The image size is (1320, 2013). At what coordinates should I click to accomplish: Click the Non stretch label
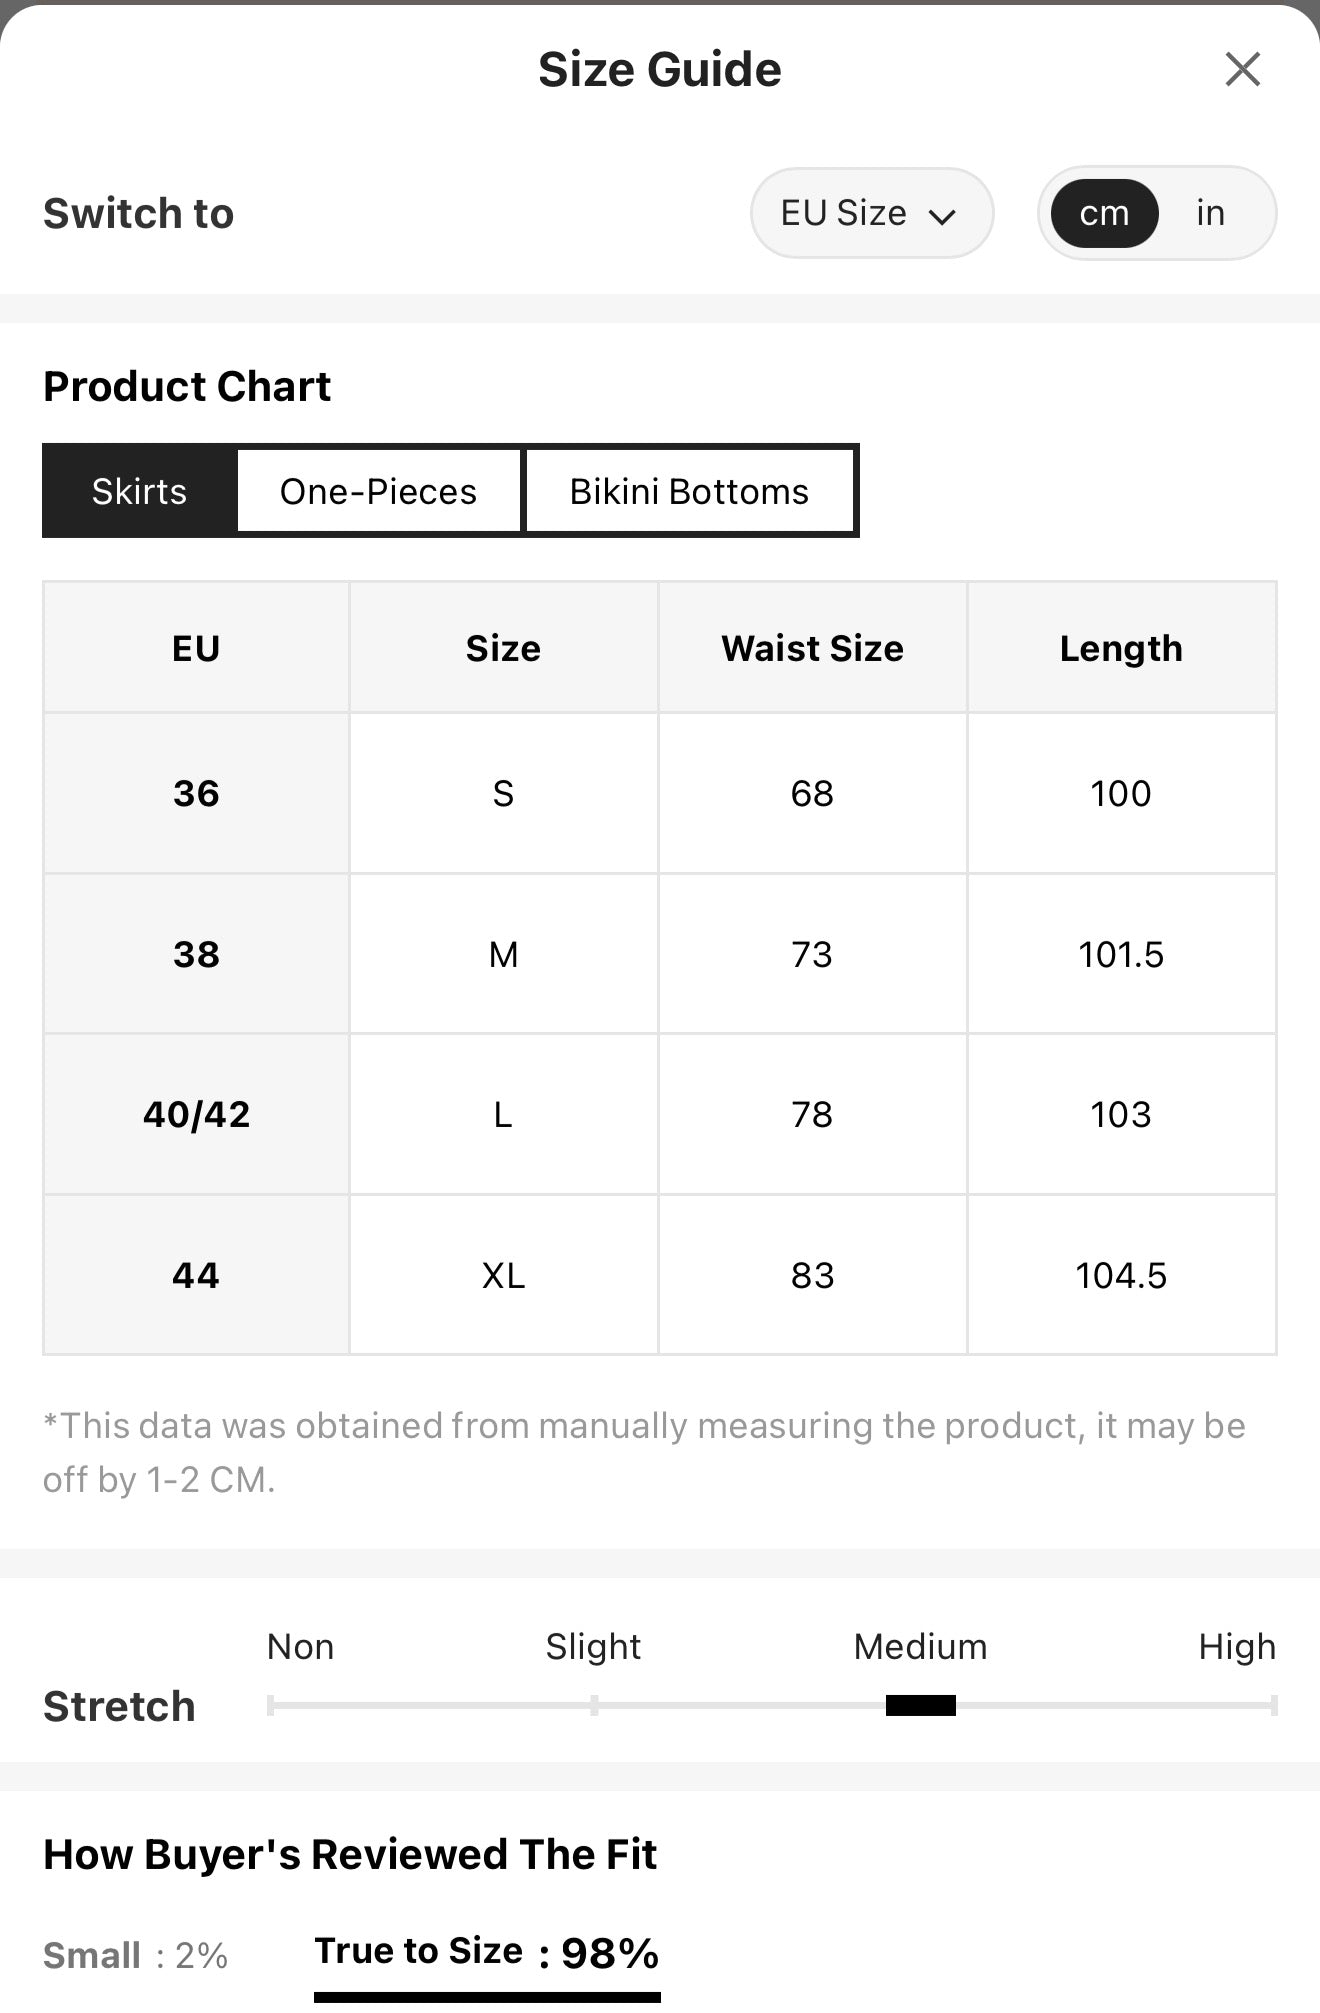(300, 1646)
